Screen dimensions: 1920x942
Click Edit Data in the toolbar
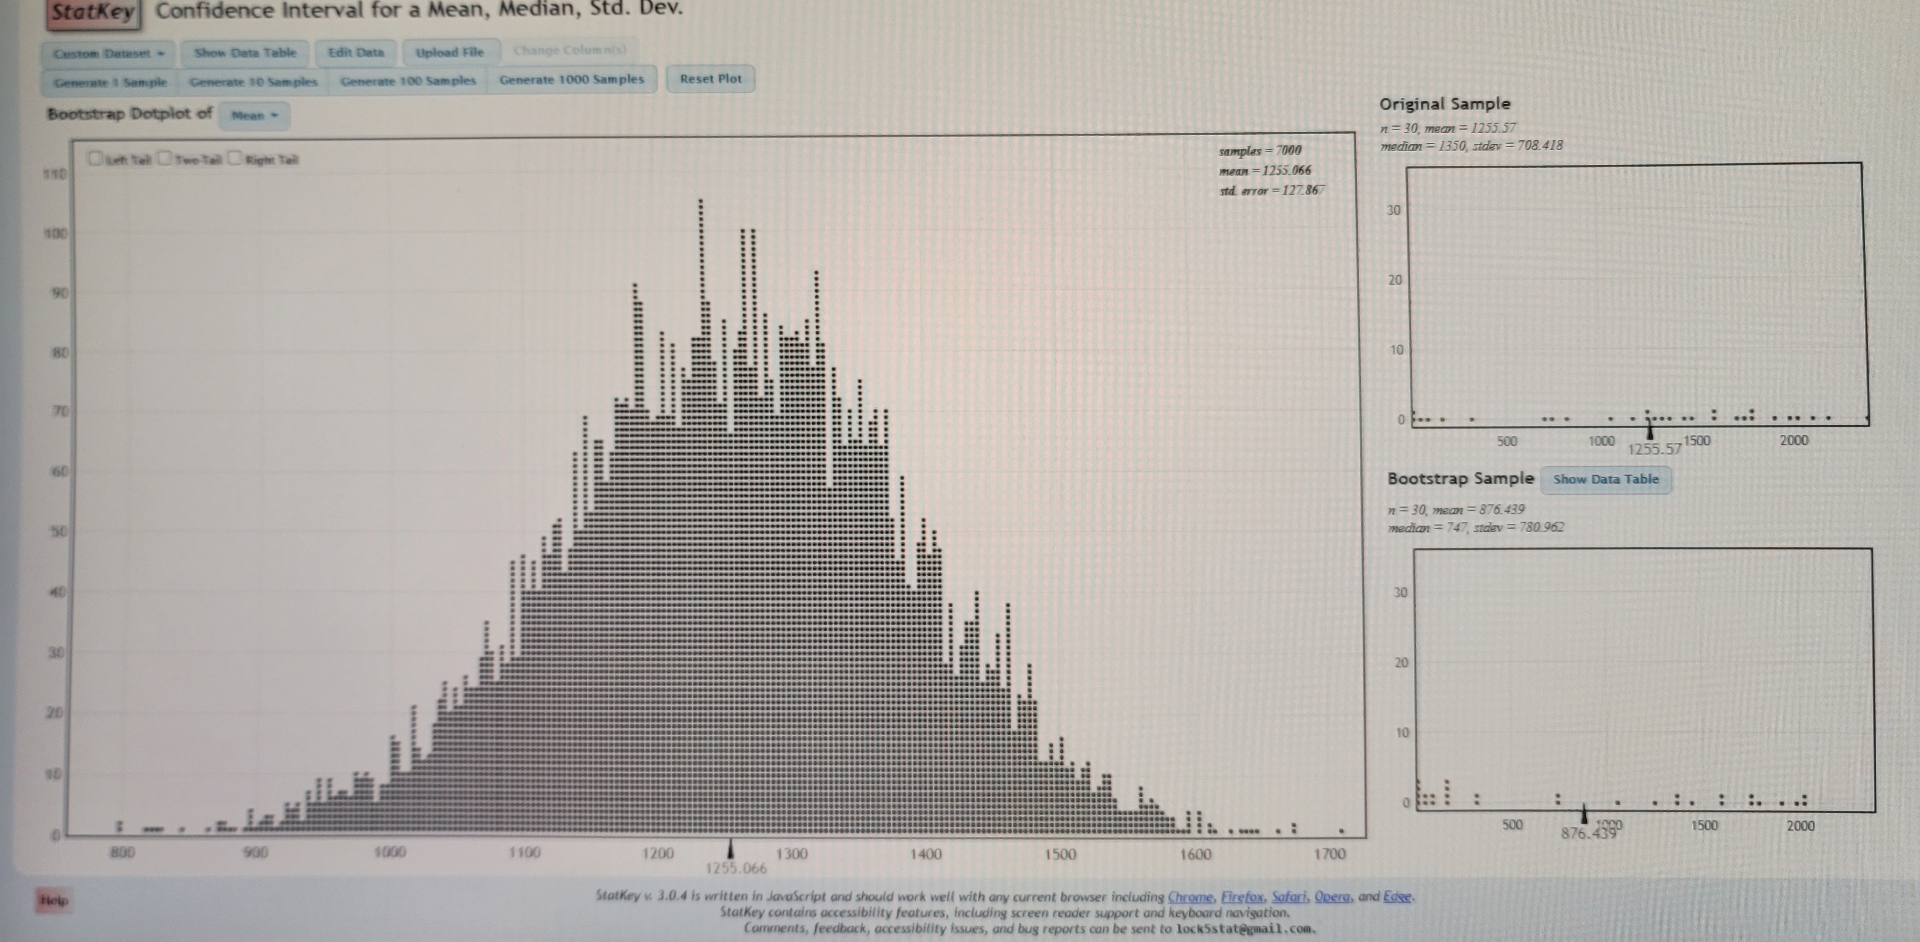[355, 53]
